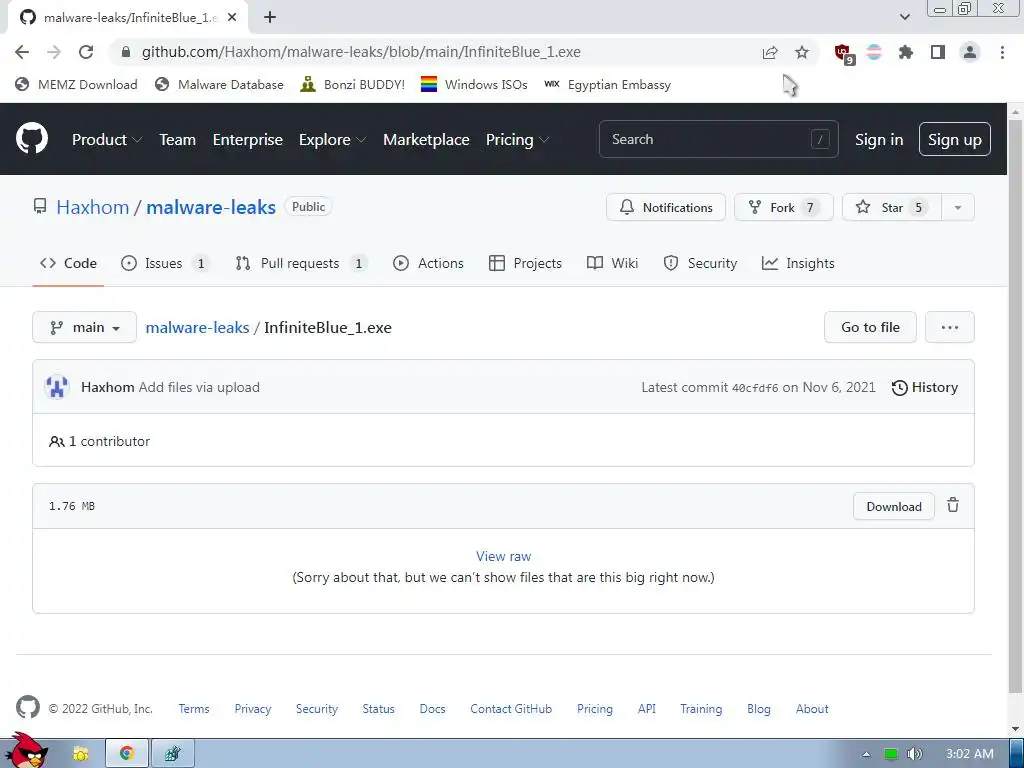The image size is (1024, 768).
Task: Click the Team header link
Action: click(178, 139)
